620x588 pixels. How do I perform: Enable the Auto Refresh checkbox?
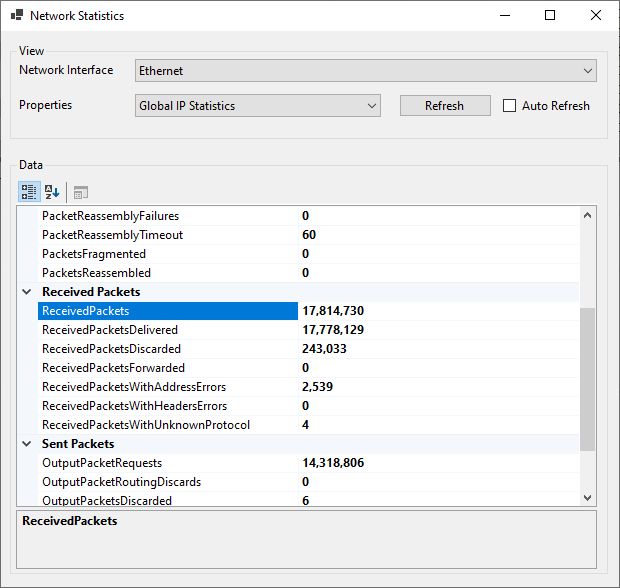pyautogui.click(x=509, y=106)
